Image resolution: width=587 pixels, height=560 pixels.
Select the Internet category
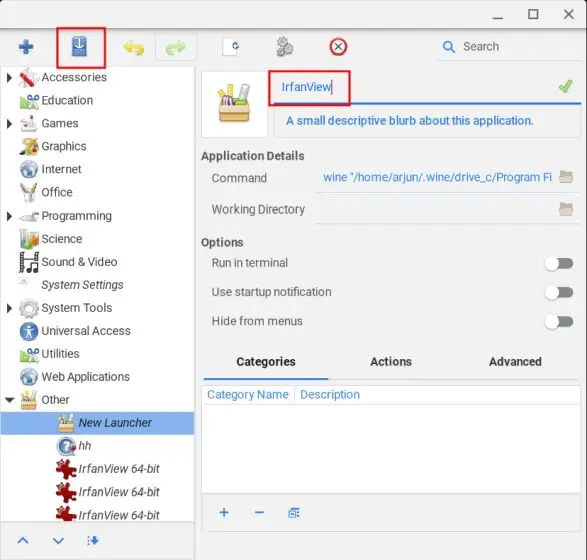click(61, 169)
